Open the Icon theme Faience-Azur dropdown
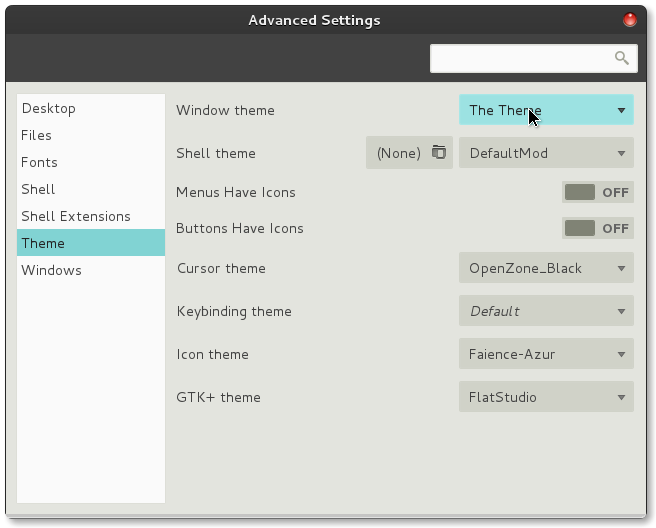 tap(546, 354)
